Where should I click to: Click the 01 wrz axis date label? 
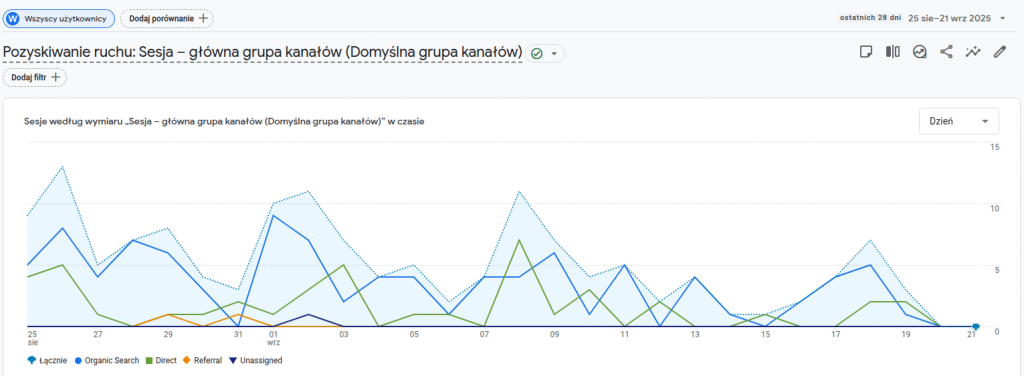[x=274, y=337]
